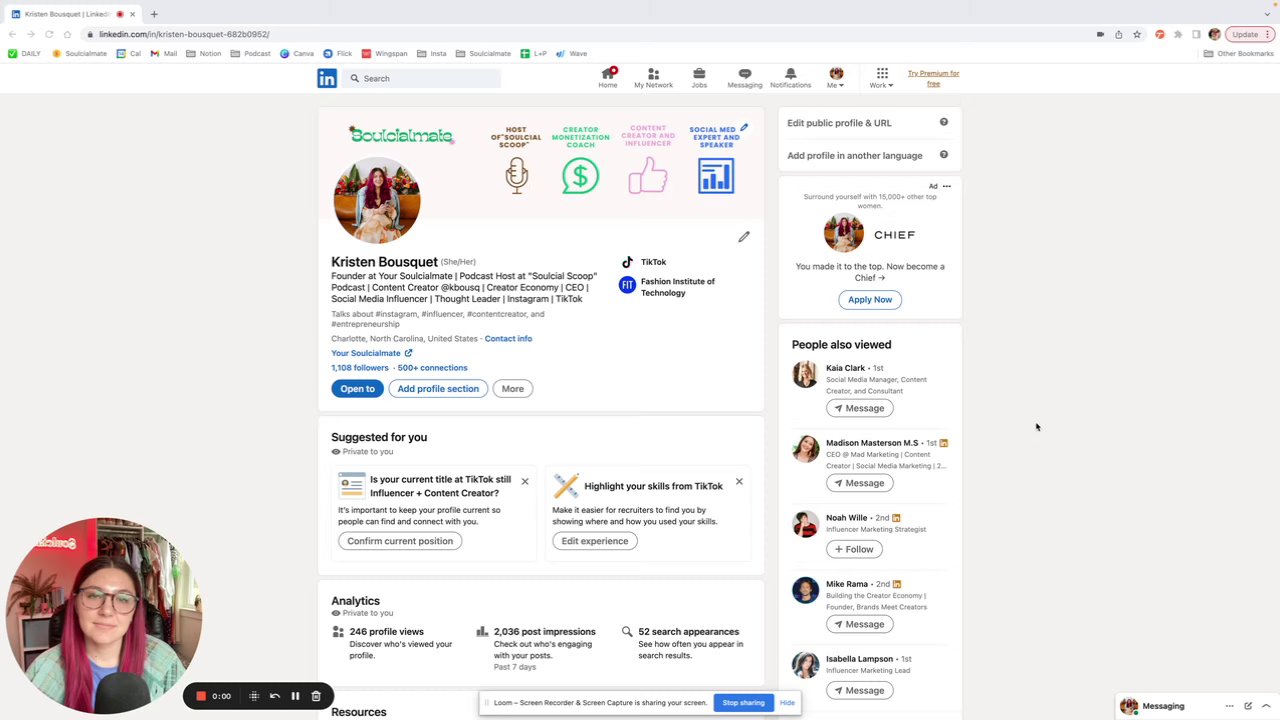The width and height of the screenshot is (1280, 720).
Task: Open Try Premium for free link
Action: pos(933,78)
